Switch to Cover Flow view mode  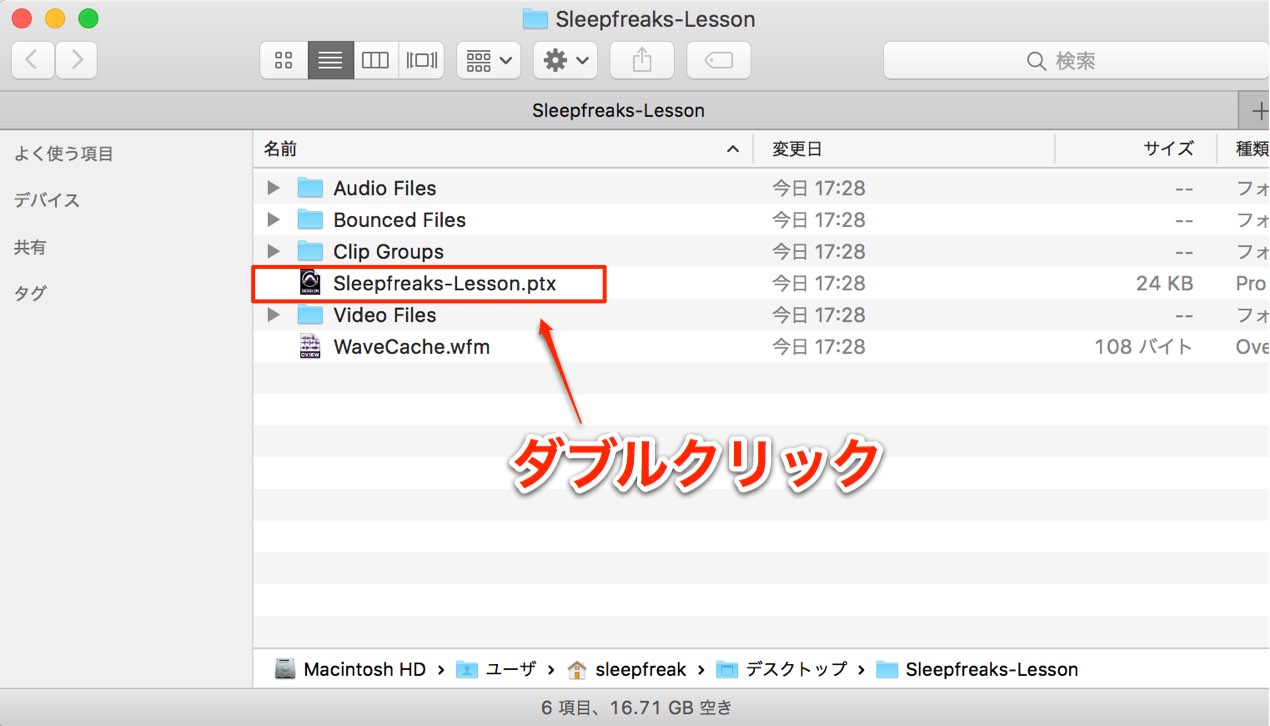tap(421, 61)
